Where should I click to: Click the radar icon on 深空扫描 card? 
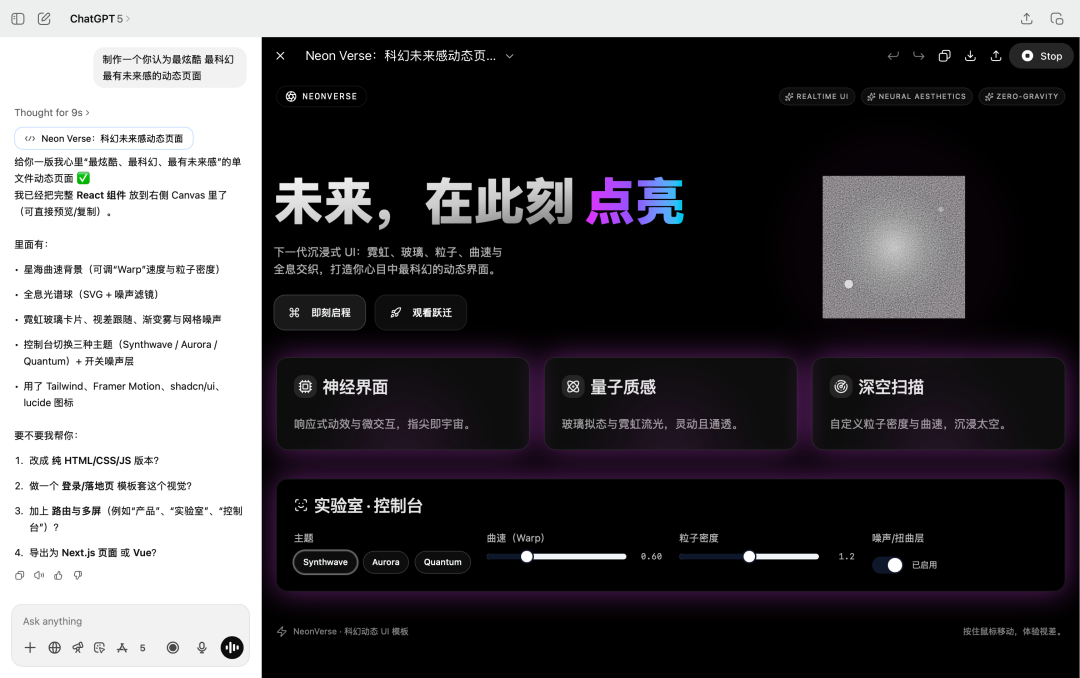click(841, 387)
